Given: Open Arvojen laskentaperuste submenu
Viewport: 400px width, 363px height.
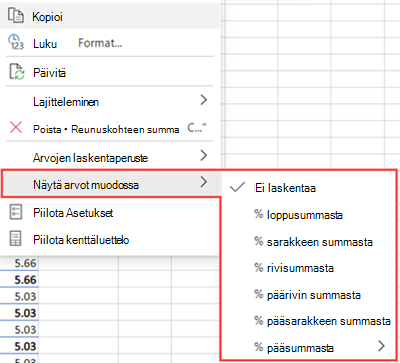Looking at the screenshot, I should point(110,157).
